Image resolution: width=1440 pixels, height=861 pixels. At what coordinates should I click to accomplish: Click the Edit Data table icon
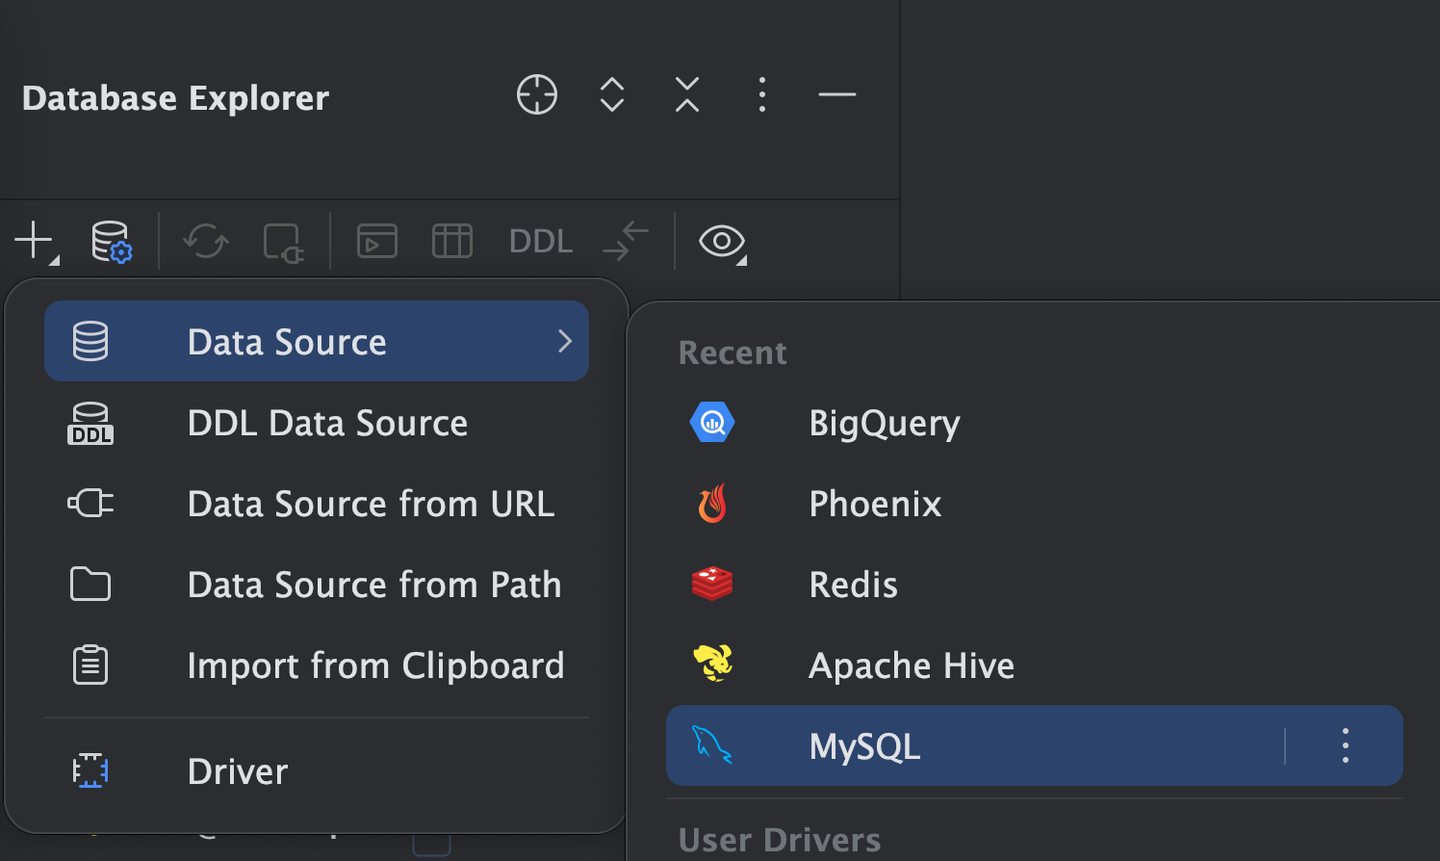point(452,241)
